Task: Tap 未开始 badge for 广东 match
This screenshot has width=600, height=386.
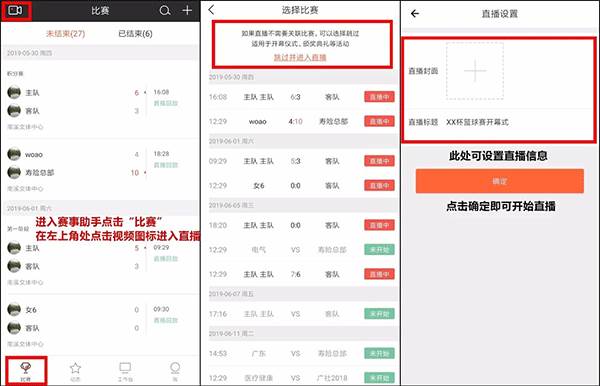Action: [x=379, y=353]
